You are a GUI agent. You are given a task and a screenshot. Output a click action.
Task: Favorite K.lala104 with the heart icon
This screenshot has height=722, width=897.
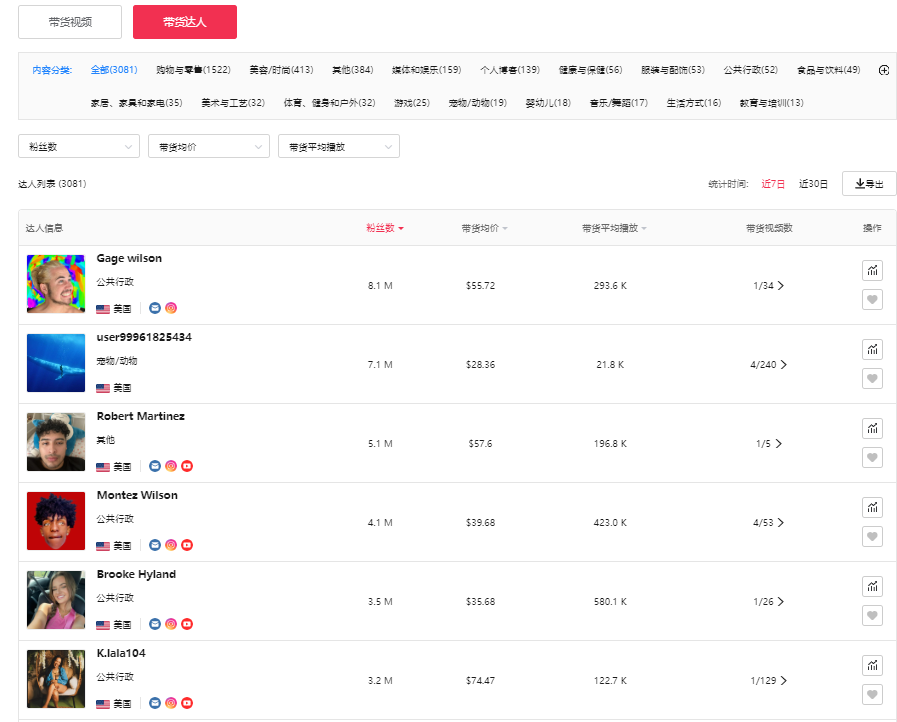[x=872, y=694]
